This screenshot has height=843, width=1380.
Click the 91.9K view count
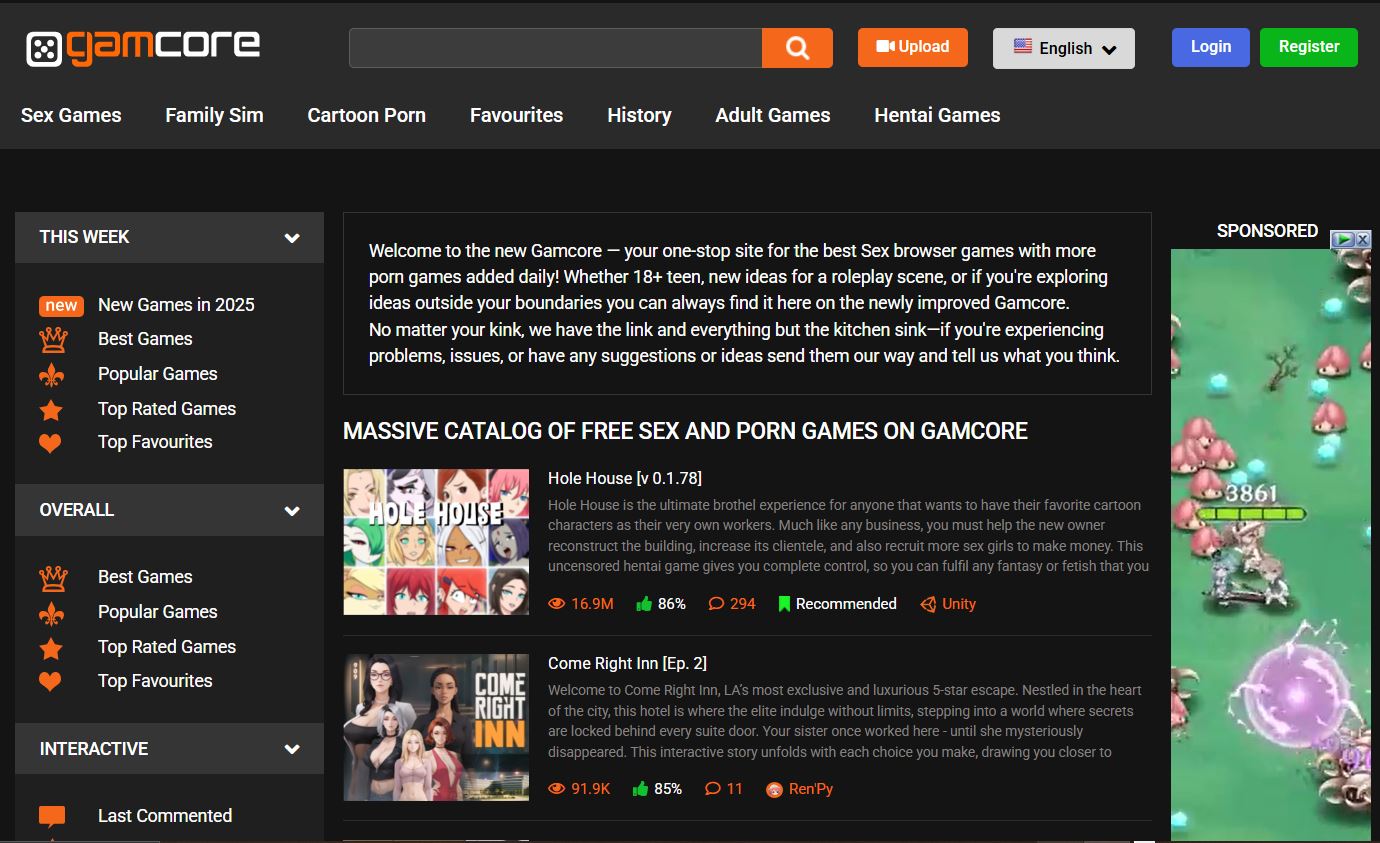point(590,789)
